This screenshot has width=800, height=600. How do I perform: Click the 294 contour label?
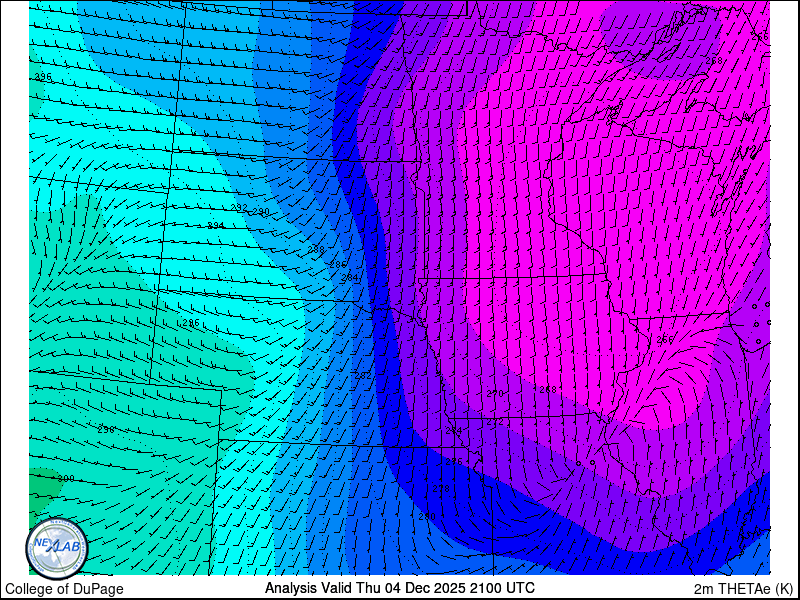click(x=216, y=226)
